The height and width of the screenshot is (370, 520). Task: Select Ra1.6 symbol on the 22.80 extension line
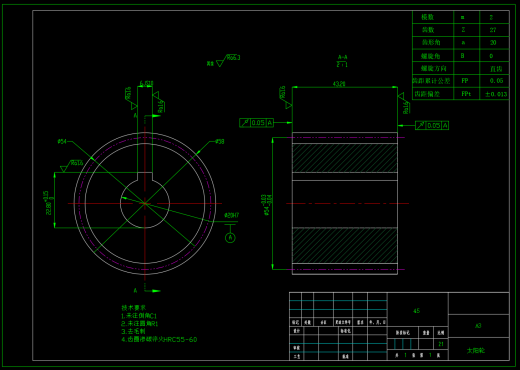(72, 166)
